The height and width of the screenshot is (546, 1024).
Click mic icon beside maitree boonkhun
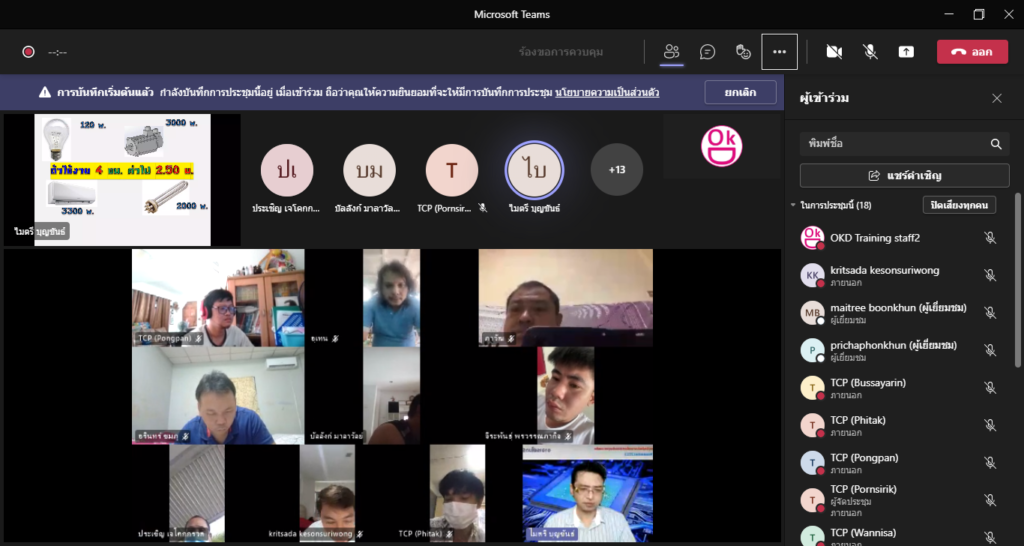(990, 313)
